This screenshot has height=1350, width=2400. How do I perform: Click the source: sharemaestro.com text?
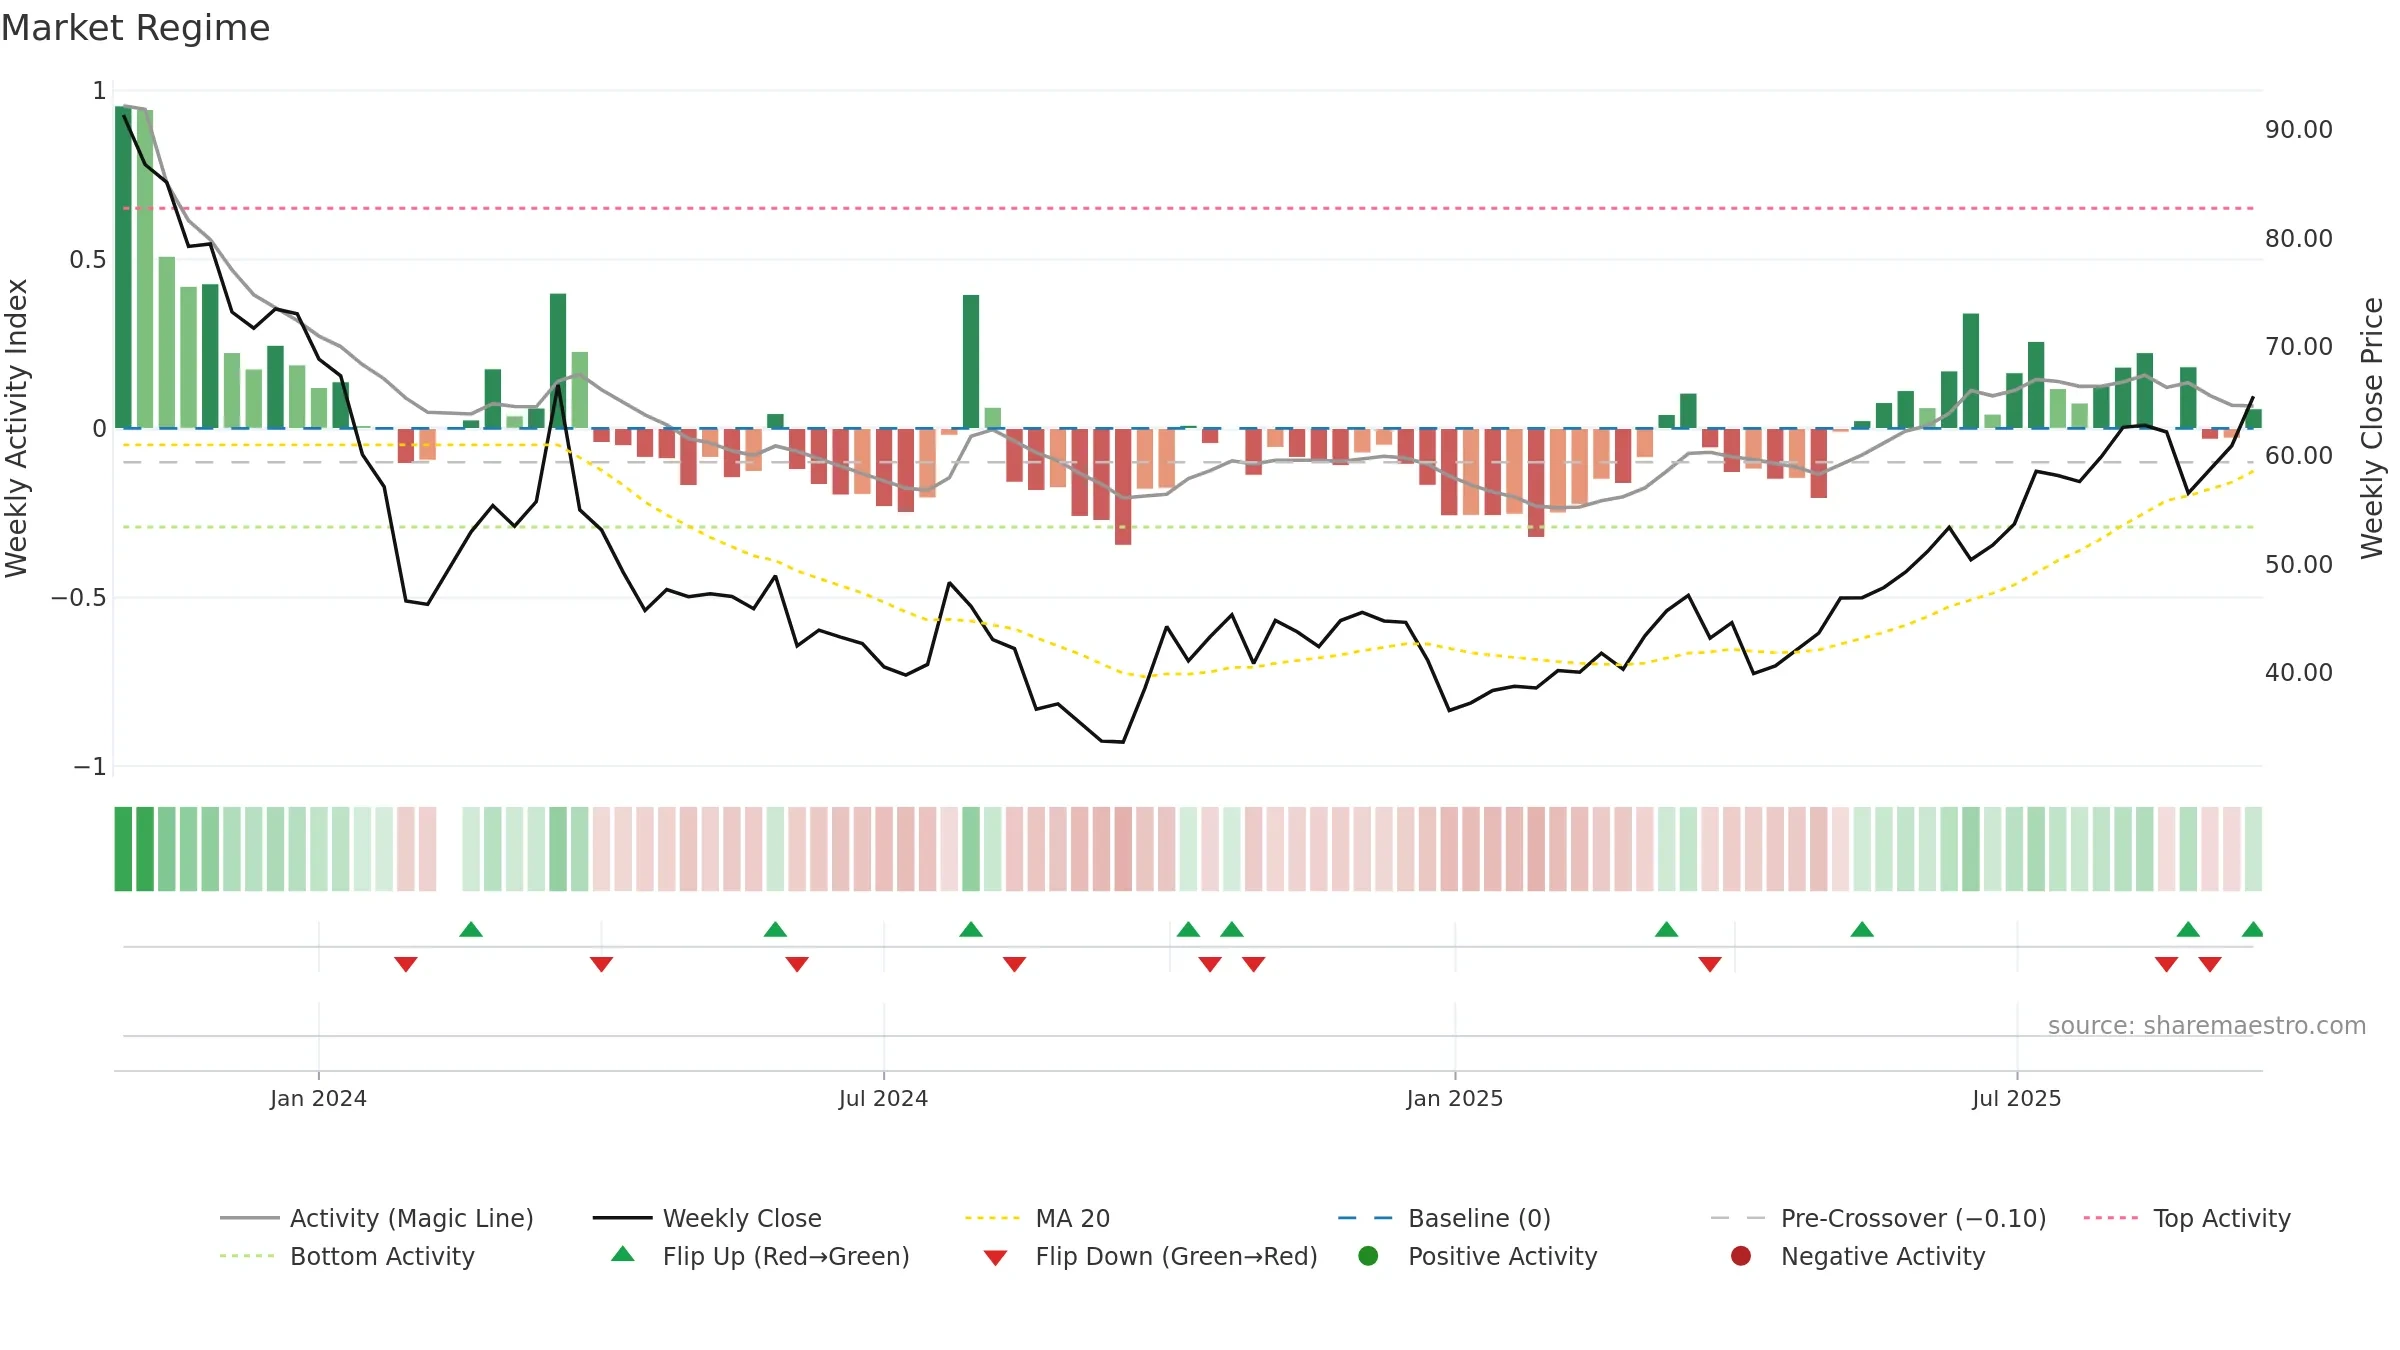2207,1025
